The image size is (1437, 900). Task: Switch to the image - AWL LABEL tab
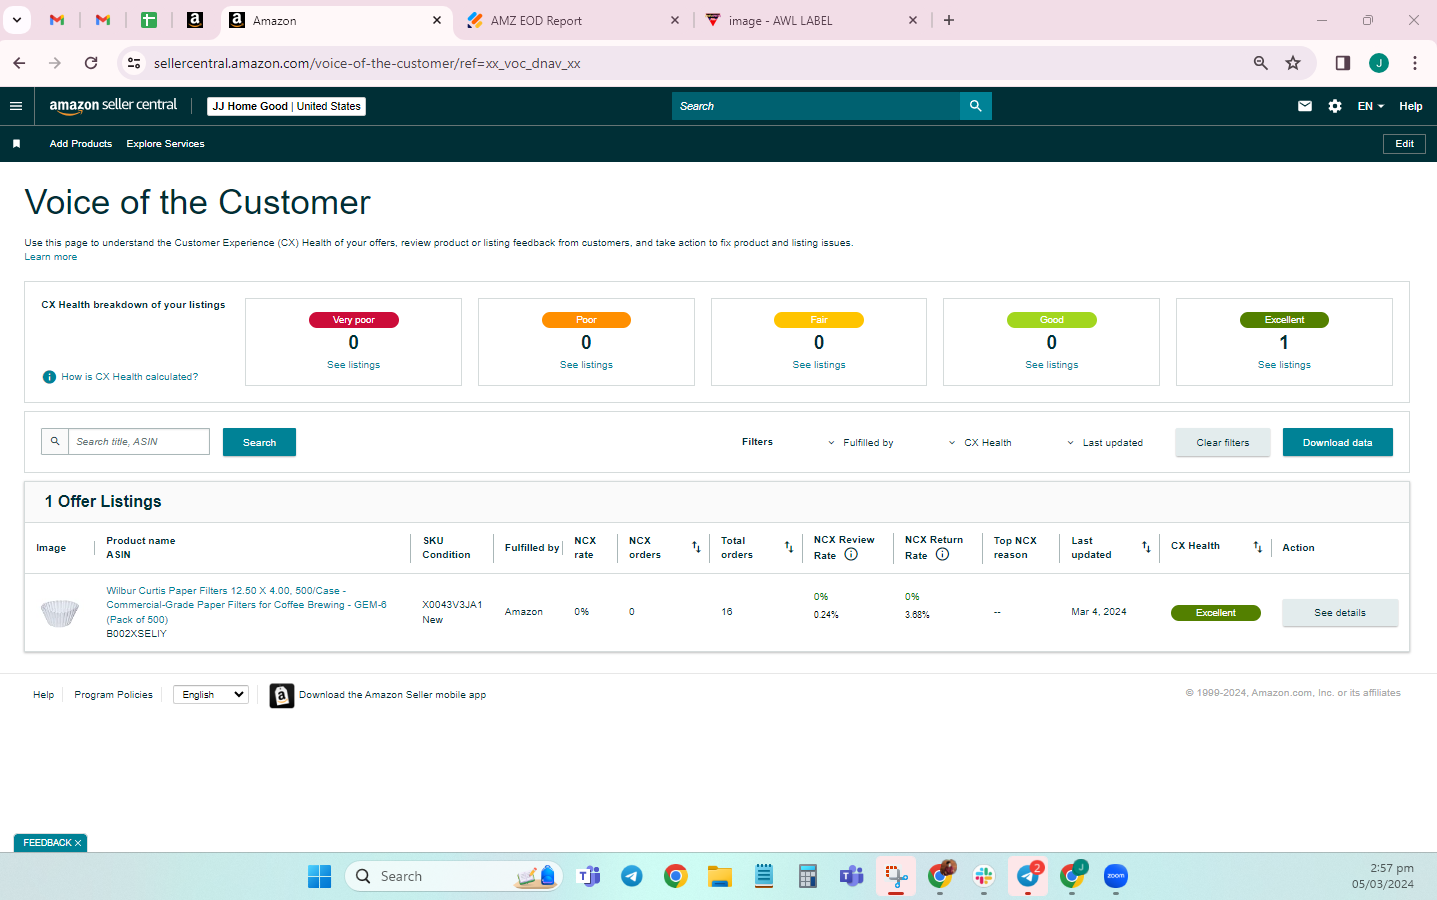point(811,21)
